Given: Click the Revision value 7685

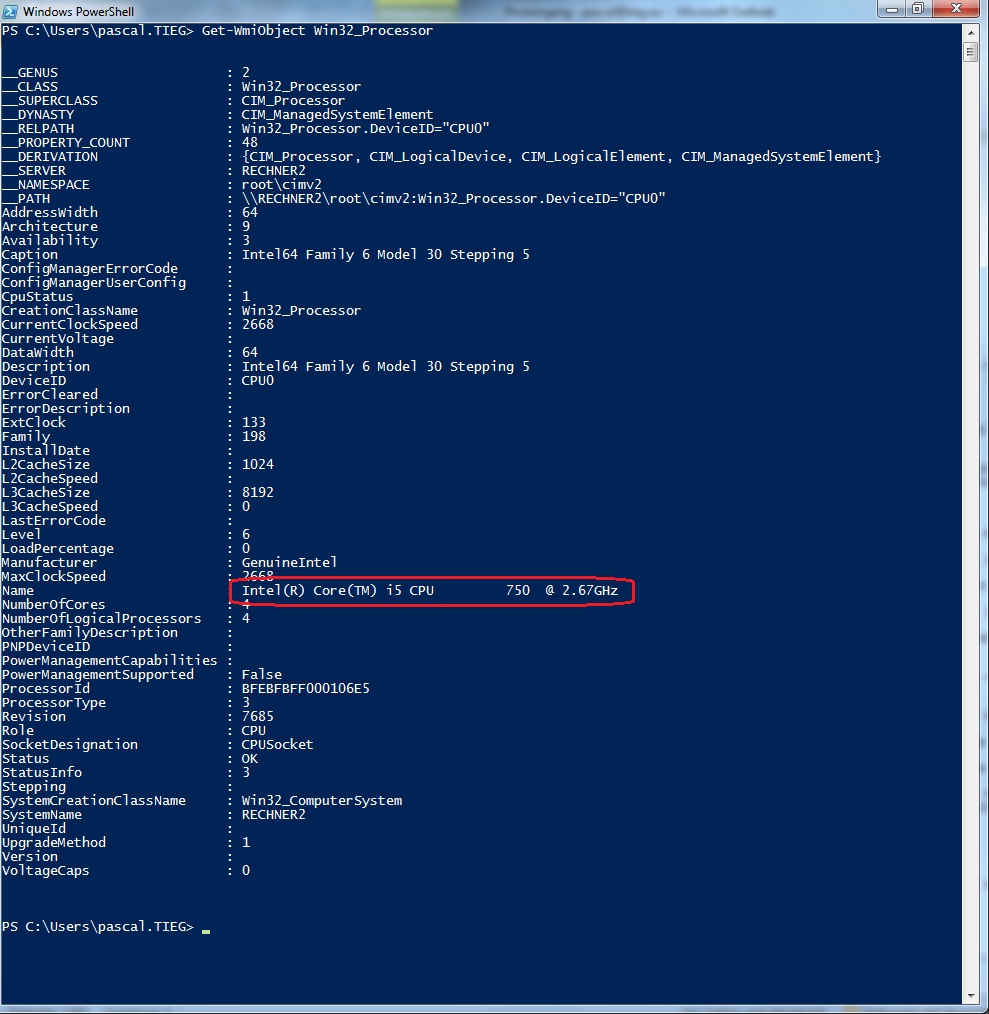Looking at the screenshot, I should click(x=257, y=717).
